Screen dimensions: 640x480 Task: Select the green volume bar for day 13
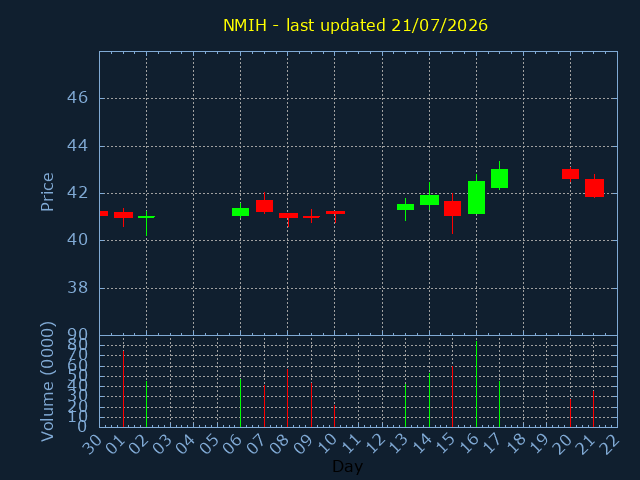(405, 405)
